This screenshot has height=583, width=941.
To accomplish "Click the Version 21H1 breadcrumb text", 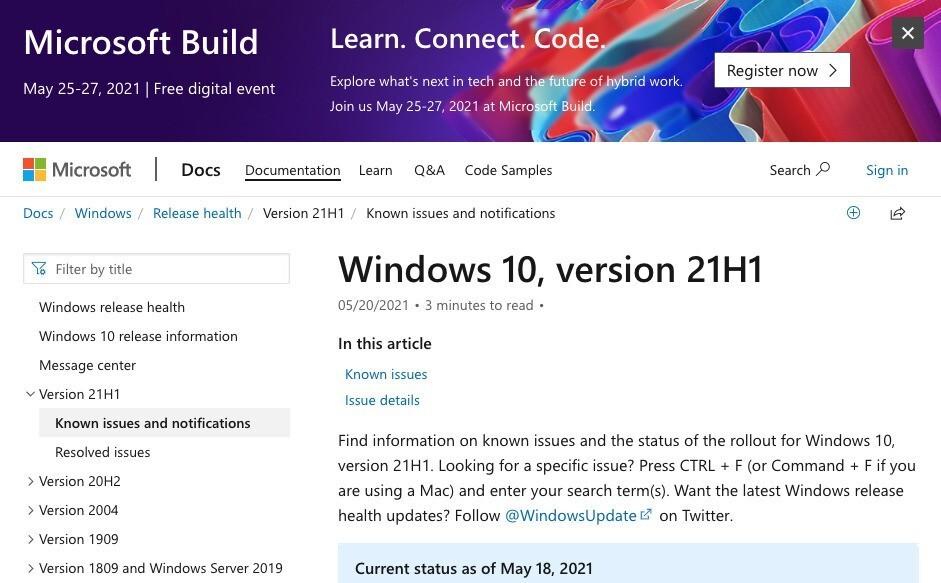I will point(304,213).
